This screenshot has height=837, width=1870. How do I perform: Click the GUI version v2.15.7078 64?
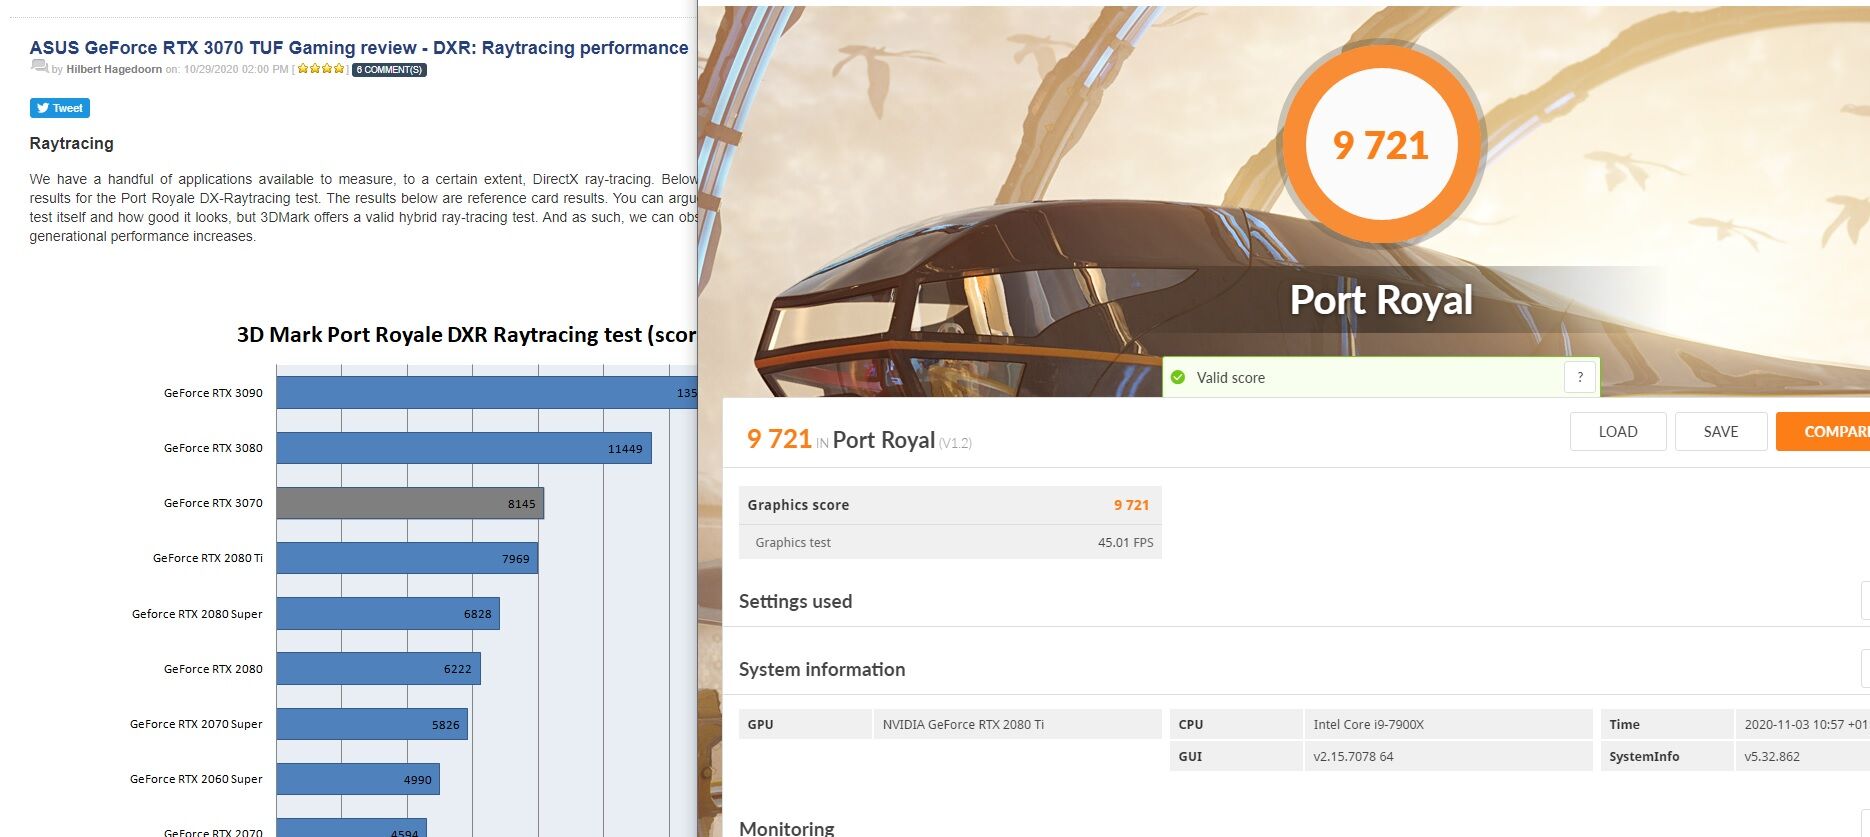tap(1353, 756)
